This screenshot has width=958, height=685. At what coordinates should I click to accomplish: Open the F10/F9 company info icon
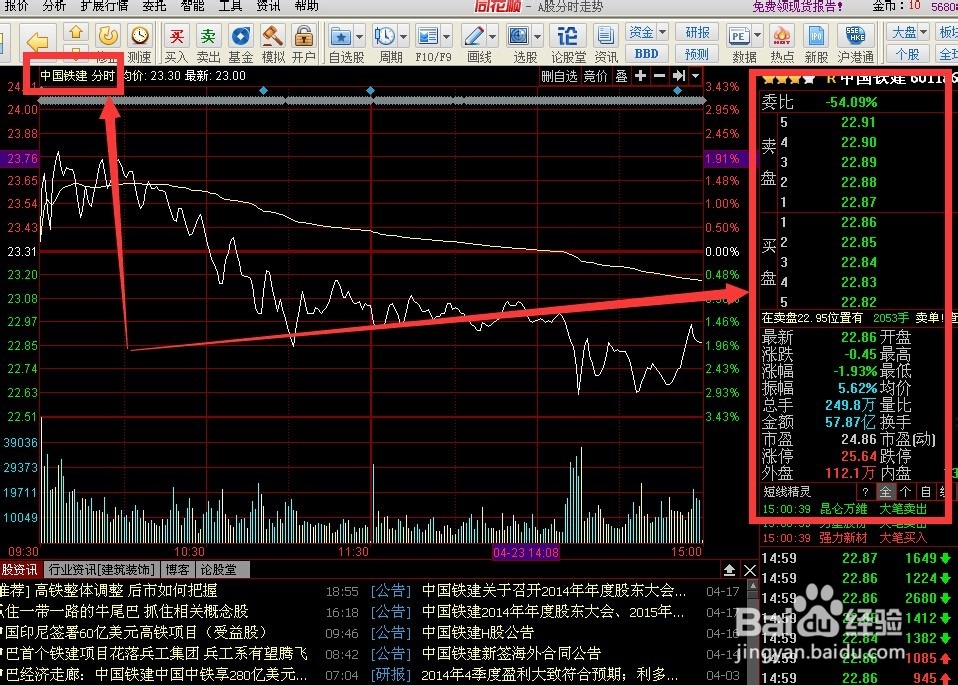[x=428, y=37]
